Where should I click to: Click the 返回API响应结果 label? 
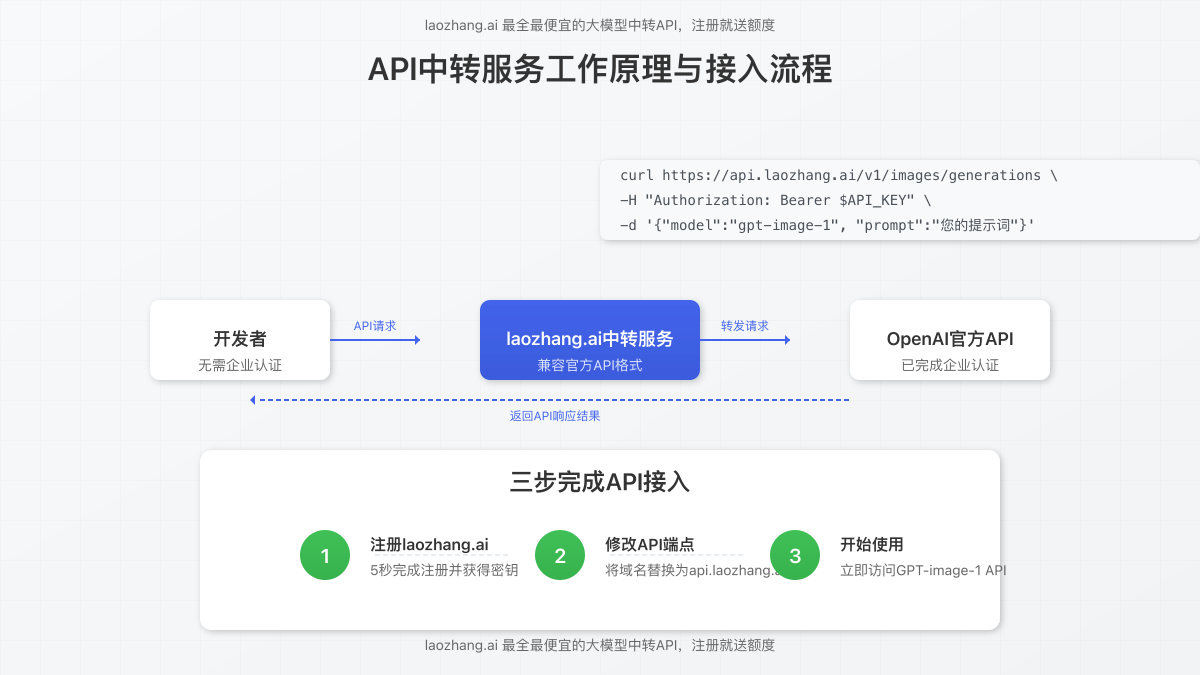555,416
